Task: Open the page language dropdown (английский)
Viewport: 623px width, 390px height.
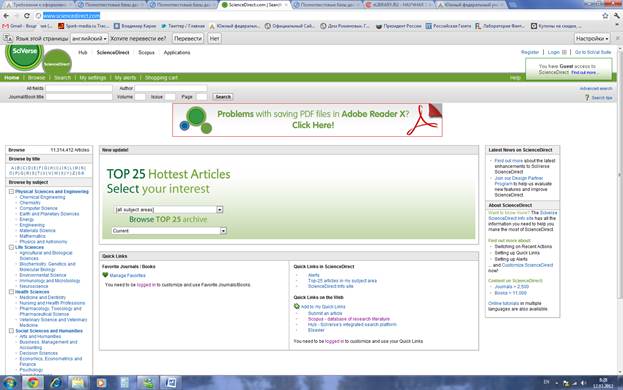Action: click(x=89, y=39)
